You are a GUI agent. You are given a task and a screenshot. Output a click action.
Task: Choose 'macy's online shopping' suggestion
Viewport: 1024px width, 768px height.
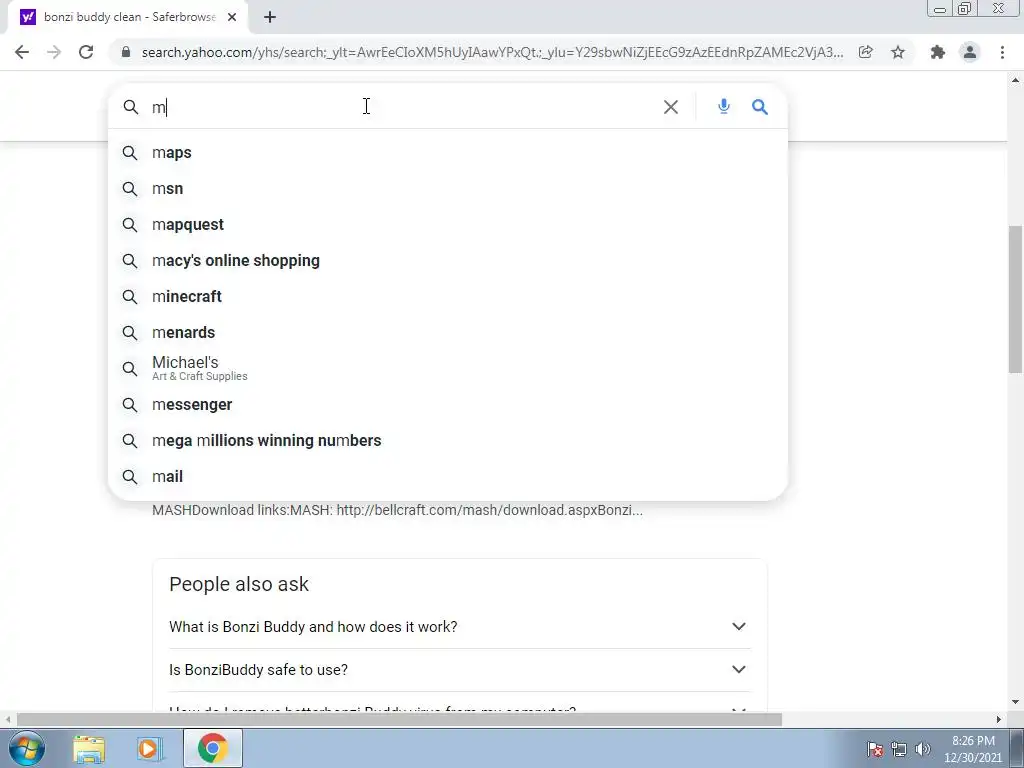click(x=448, y=261)
